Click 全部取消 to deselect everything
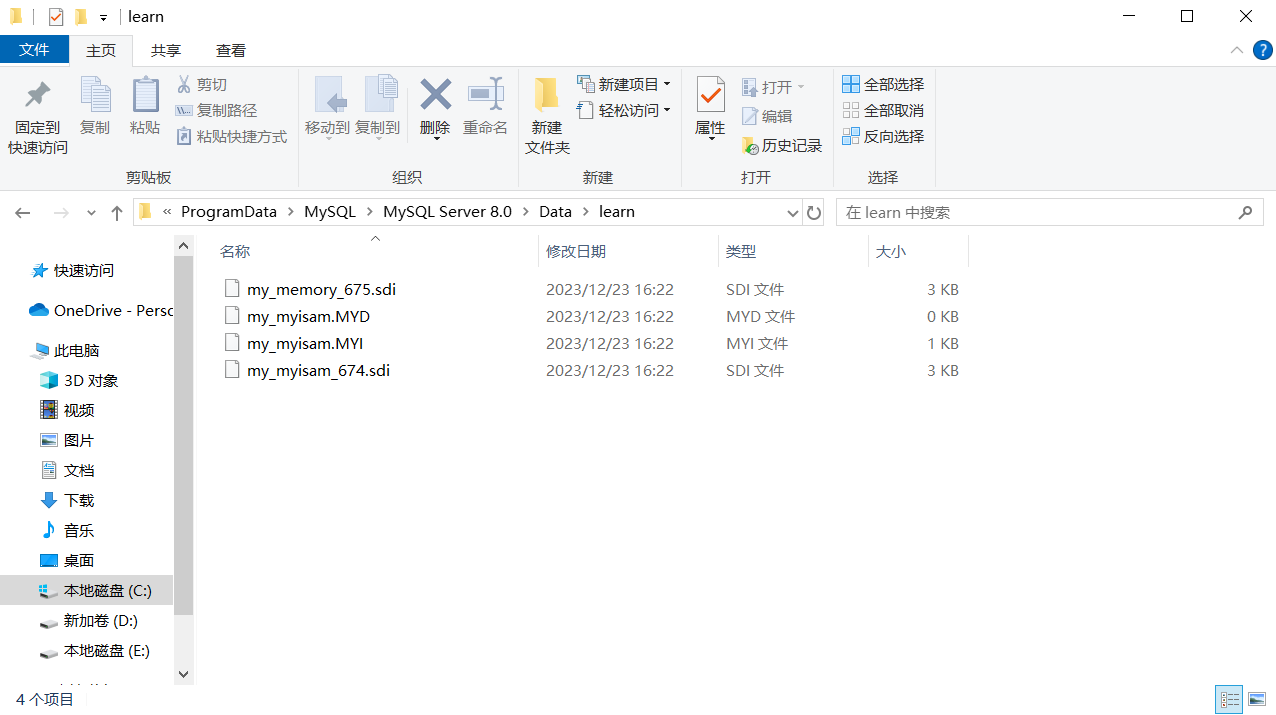Screen dimensions: 1276x715 click(x=883, y=111)
